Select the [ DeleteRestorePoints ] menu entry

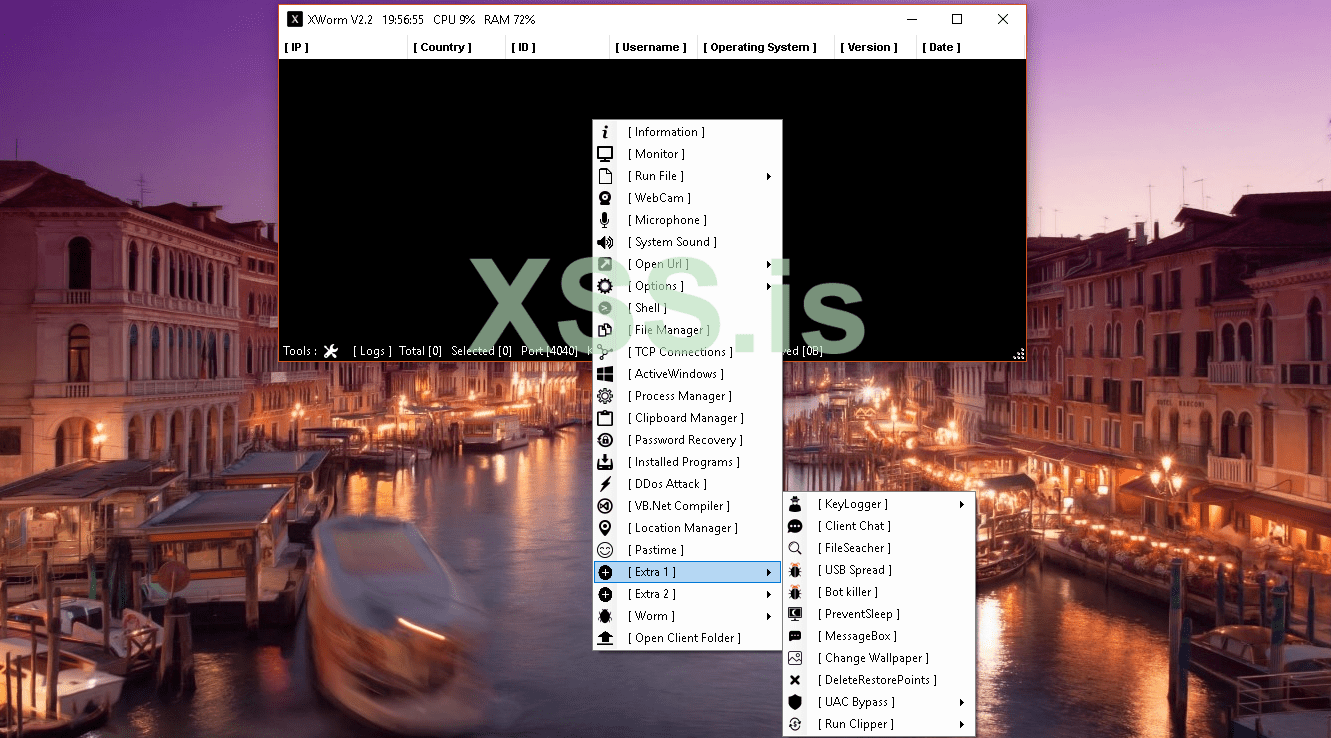879,680
